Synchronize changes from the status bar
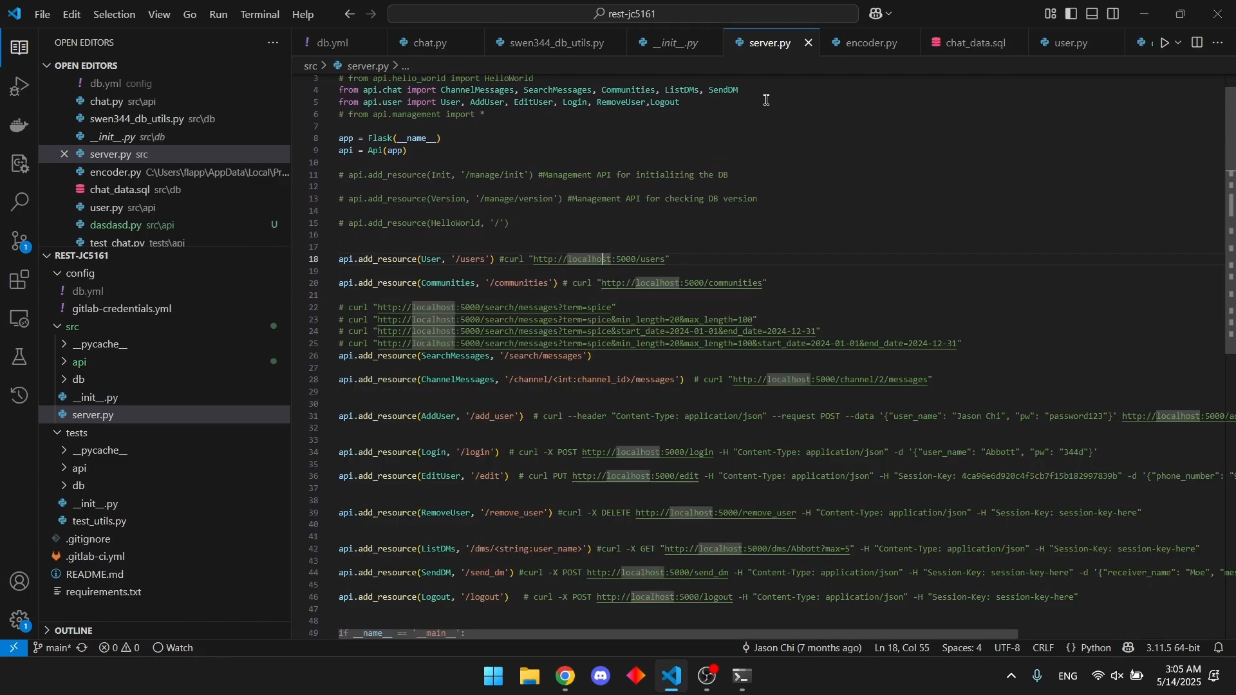Image resolution: width=1236 pixels, height=695 pixels. (81, 648)
